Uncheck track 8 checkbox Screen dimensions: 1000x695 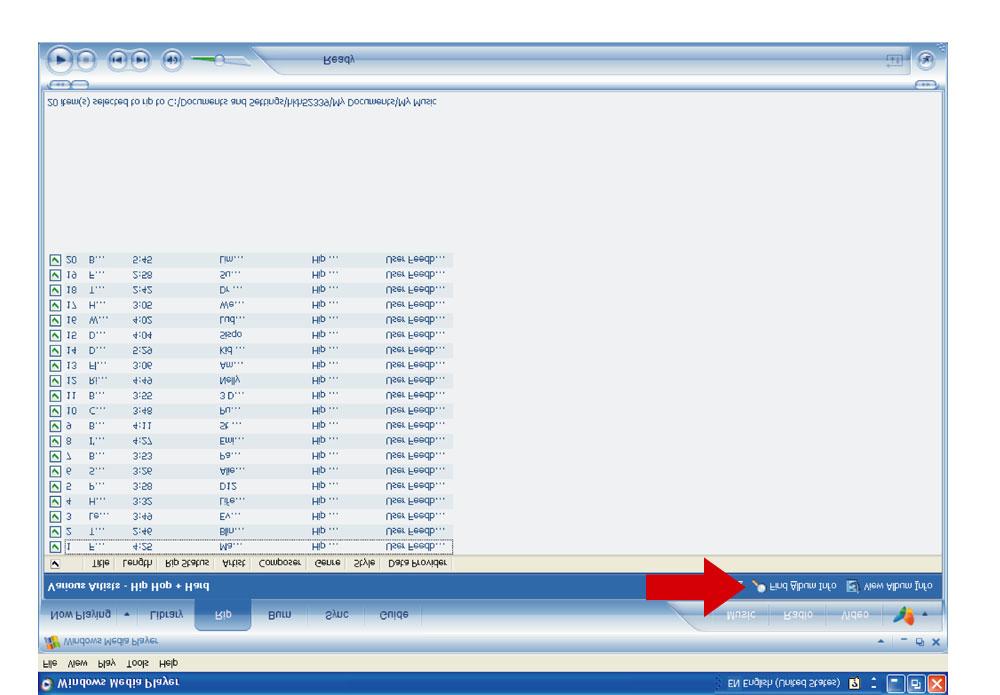pos(55,441)
